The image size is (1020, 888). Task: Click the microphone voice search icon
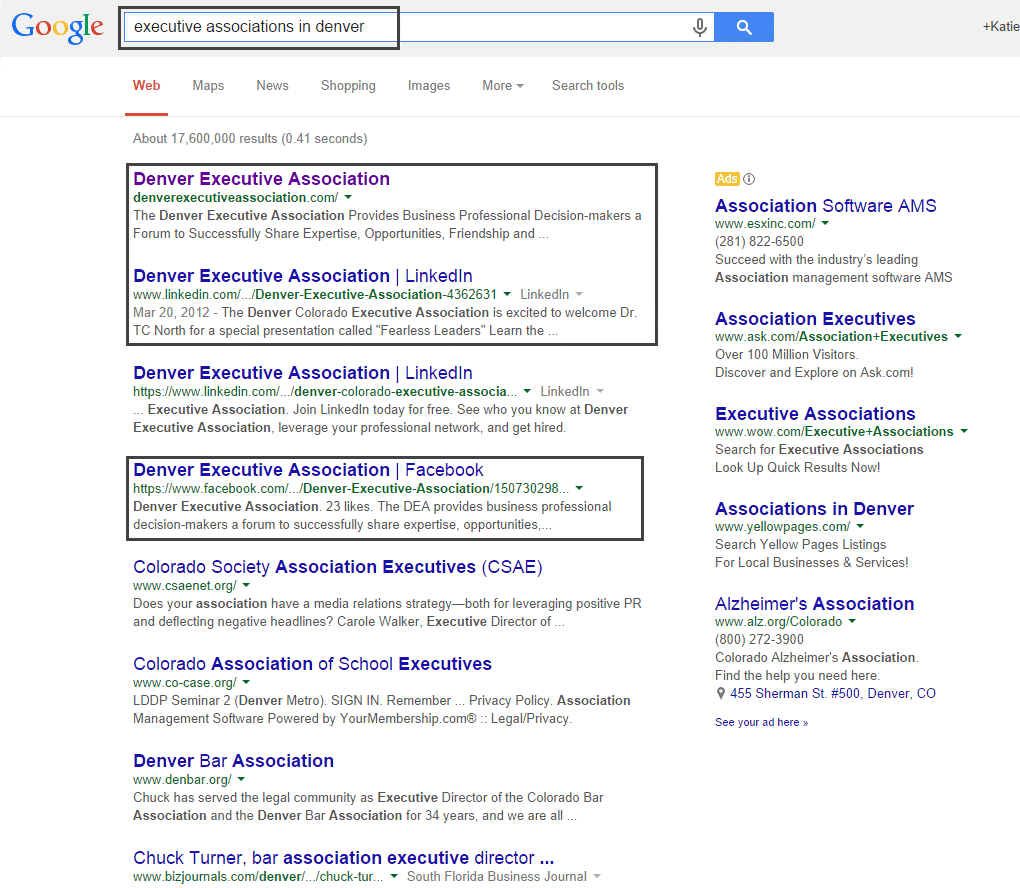coord(699,27)
